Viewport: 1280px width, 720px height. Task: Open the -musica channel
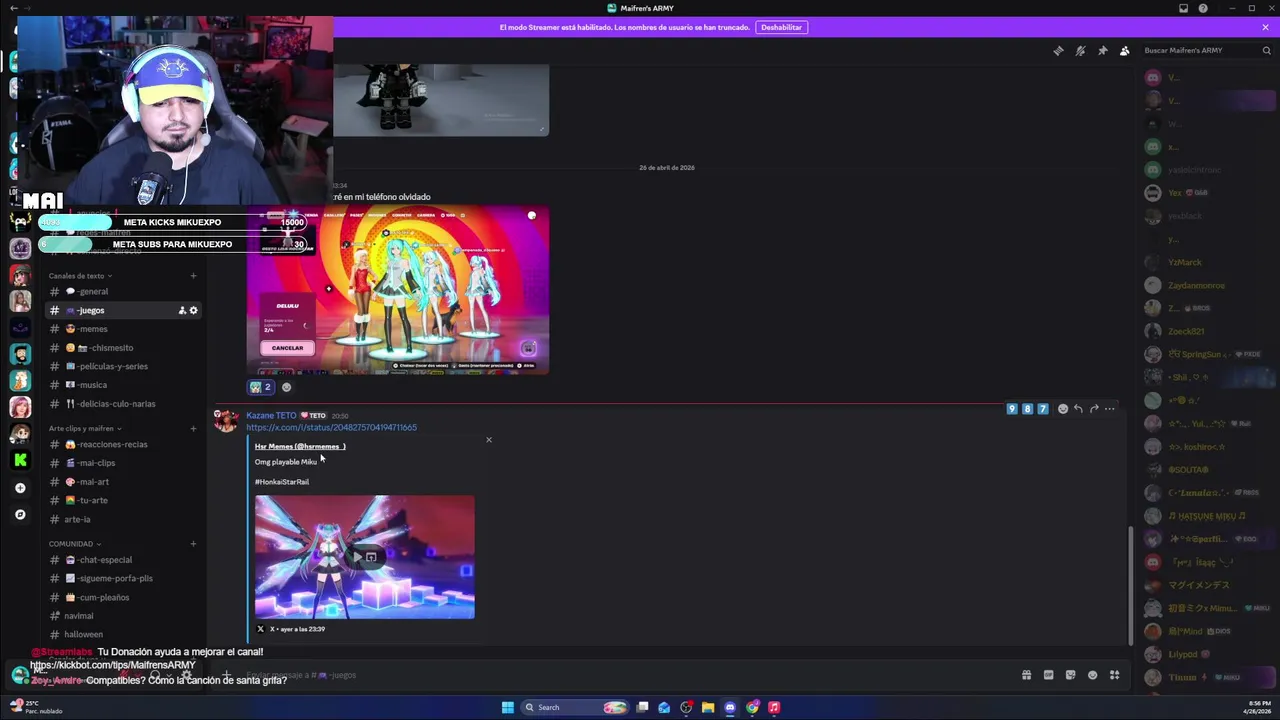pyautogui.click(x=125, y=385)
